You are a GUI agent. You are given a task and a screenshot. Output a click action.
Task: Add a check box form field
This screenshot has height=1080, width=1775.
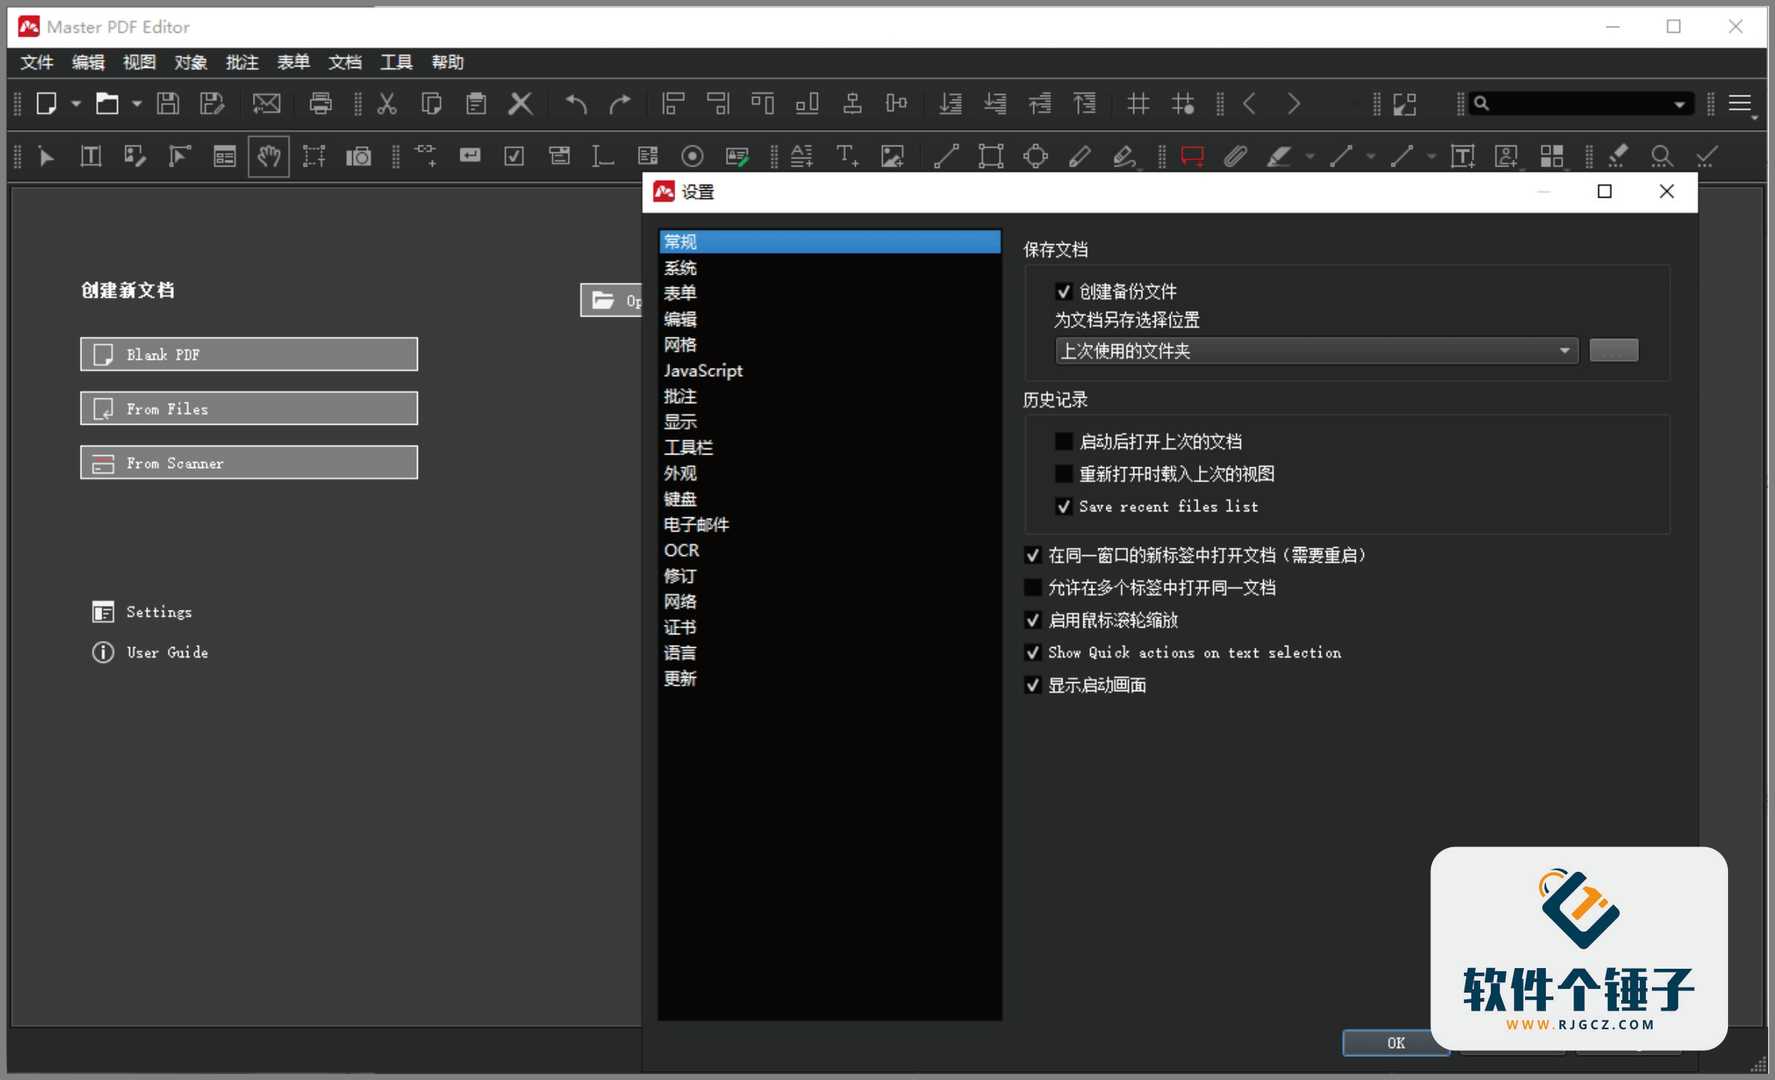[514, 156]
